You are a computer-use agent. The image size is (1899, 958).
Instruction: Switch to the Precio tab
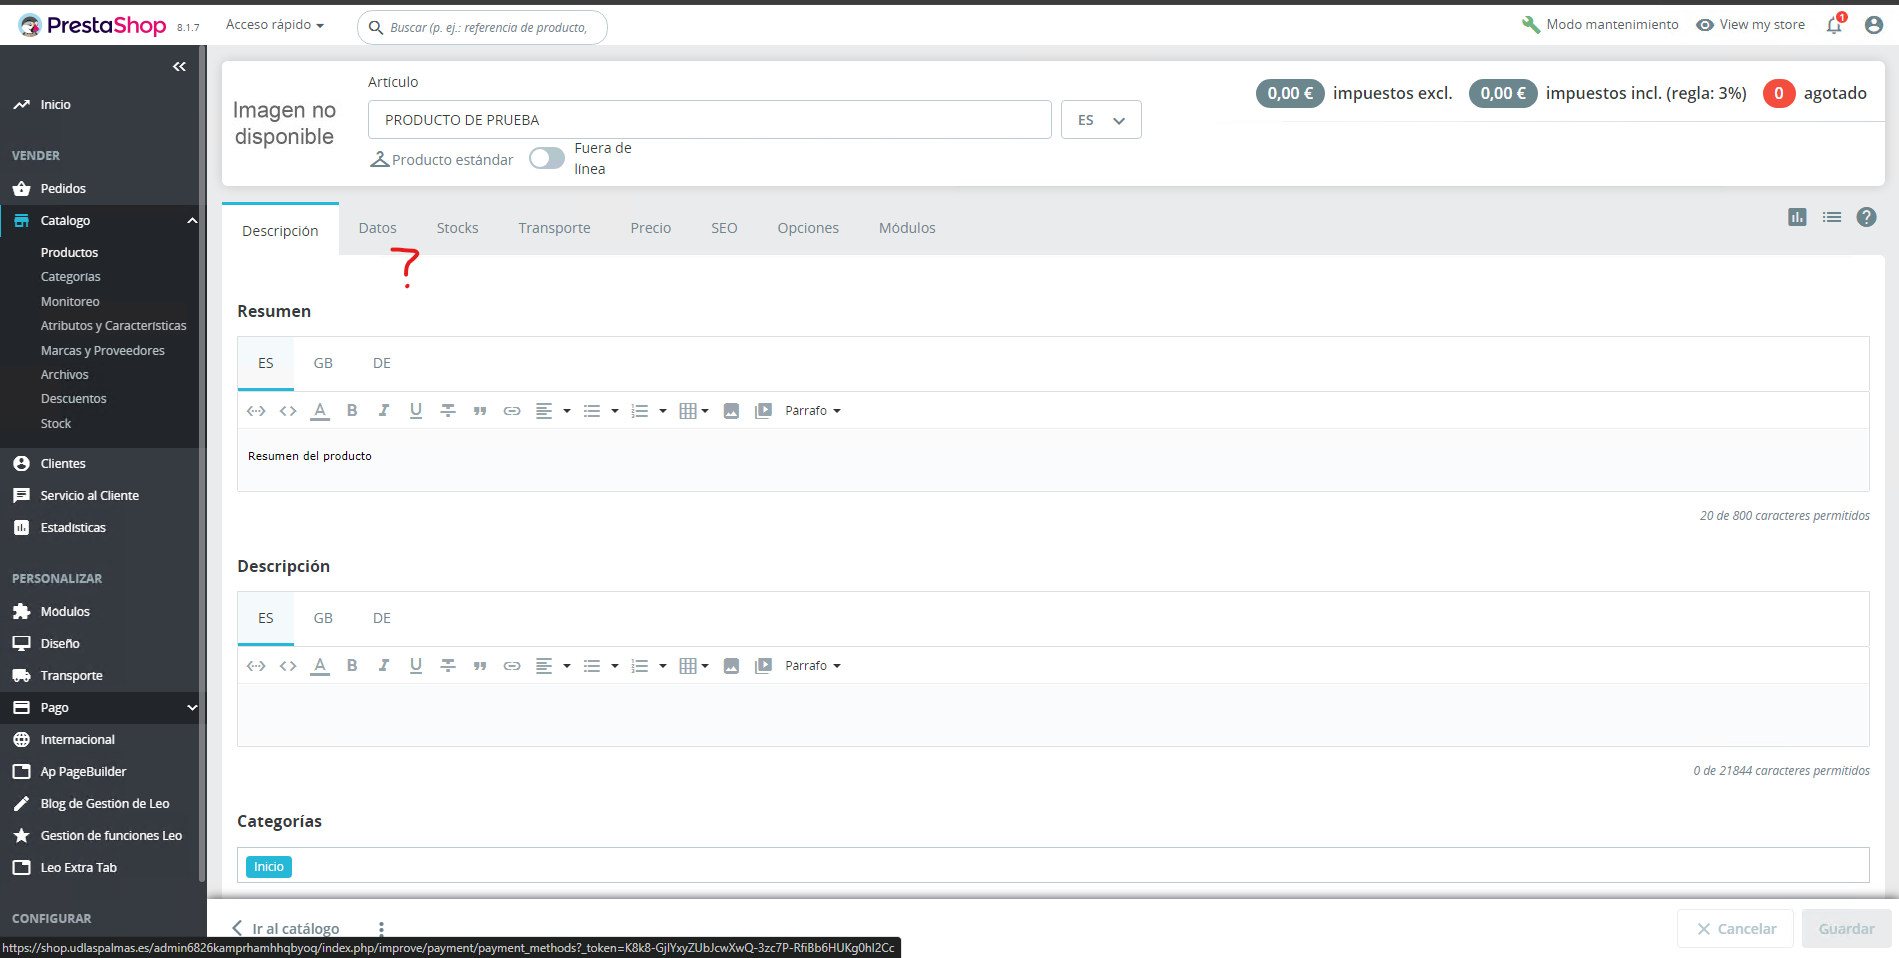[651, 228]
